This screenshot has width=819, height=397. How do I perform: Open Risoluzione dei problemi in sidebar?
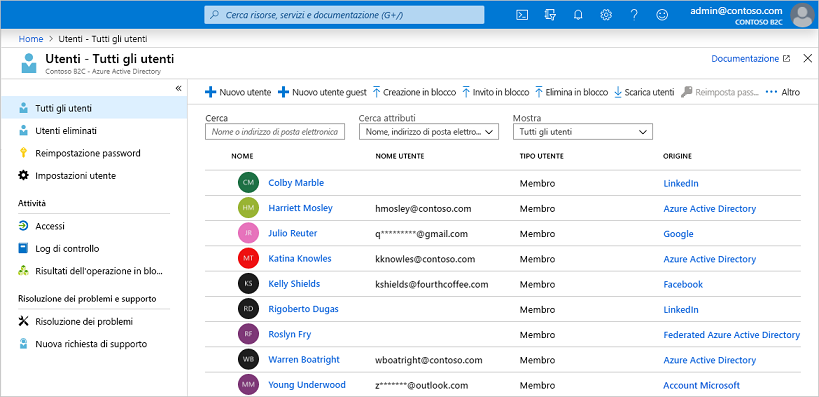pyautogui.click(x=93, y=321)
